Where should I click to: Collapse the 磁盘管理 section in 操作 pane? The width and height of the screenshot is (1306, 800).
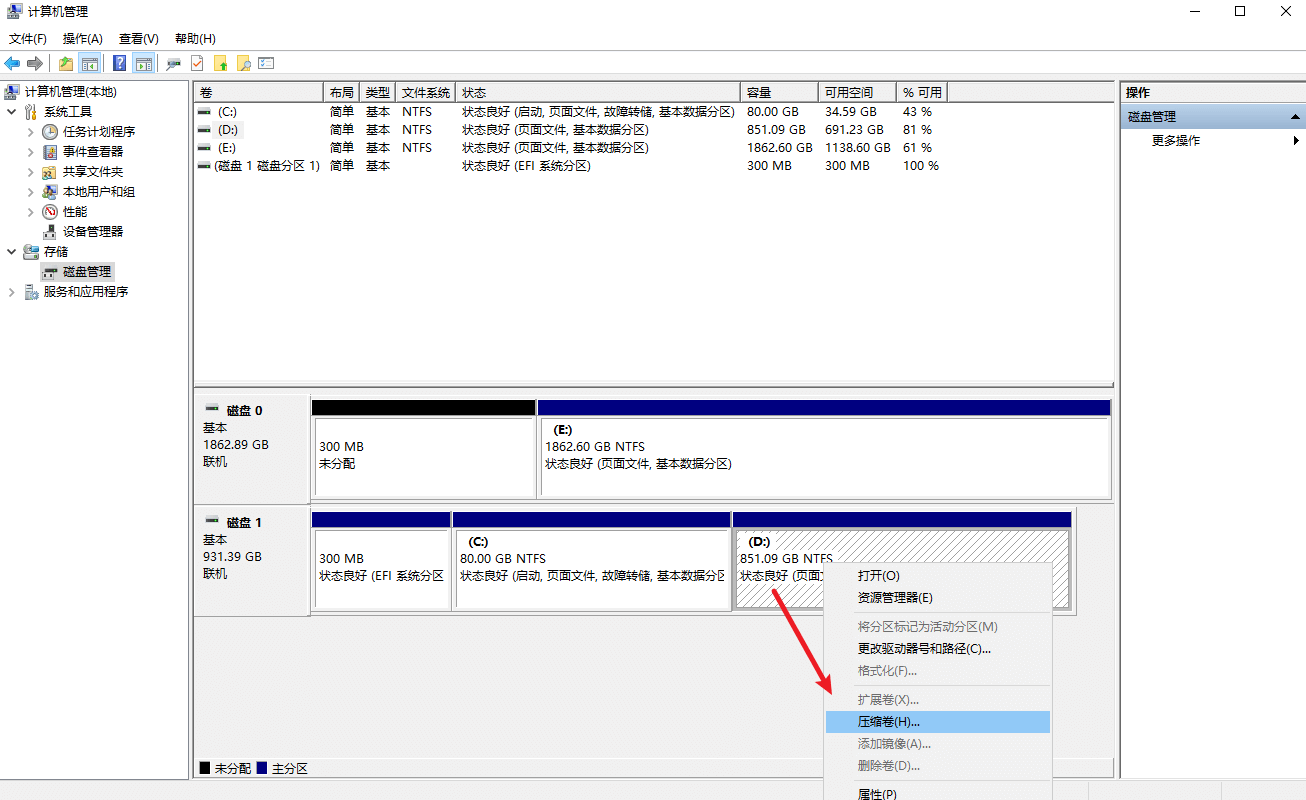pyautogui.click(x=1296, y=117)
